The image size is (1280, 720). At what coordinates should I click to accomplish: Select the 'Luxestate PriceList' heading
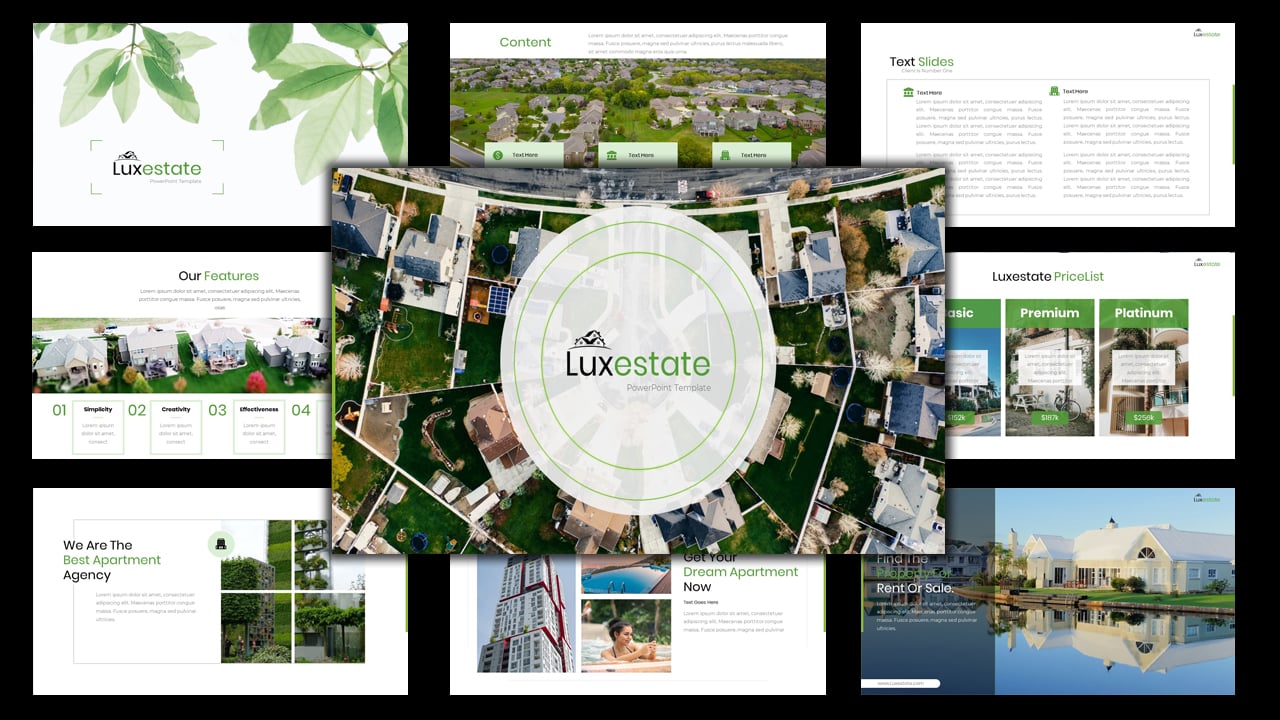click(x=1048, y=276)
